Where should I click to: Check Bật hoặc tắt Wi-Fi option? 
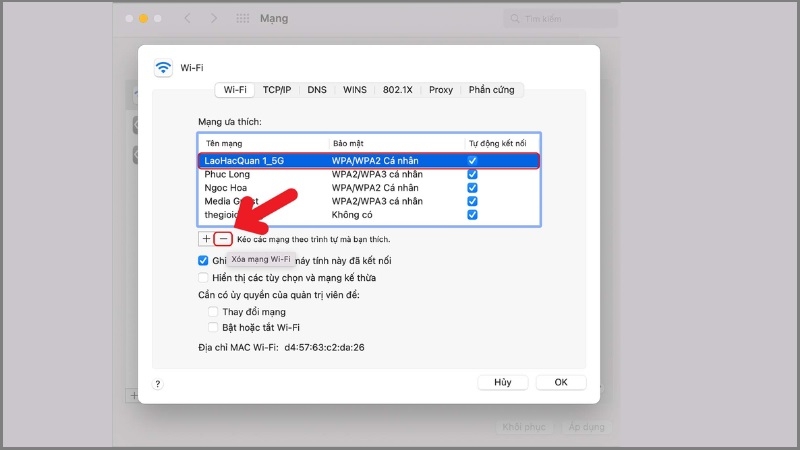click(x=213, y=327)
